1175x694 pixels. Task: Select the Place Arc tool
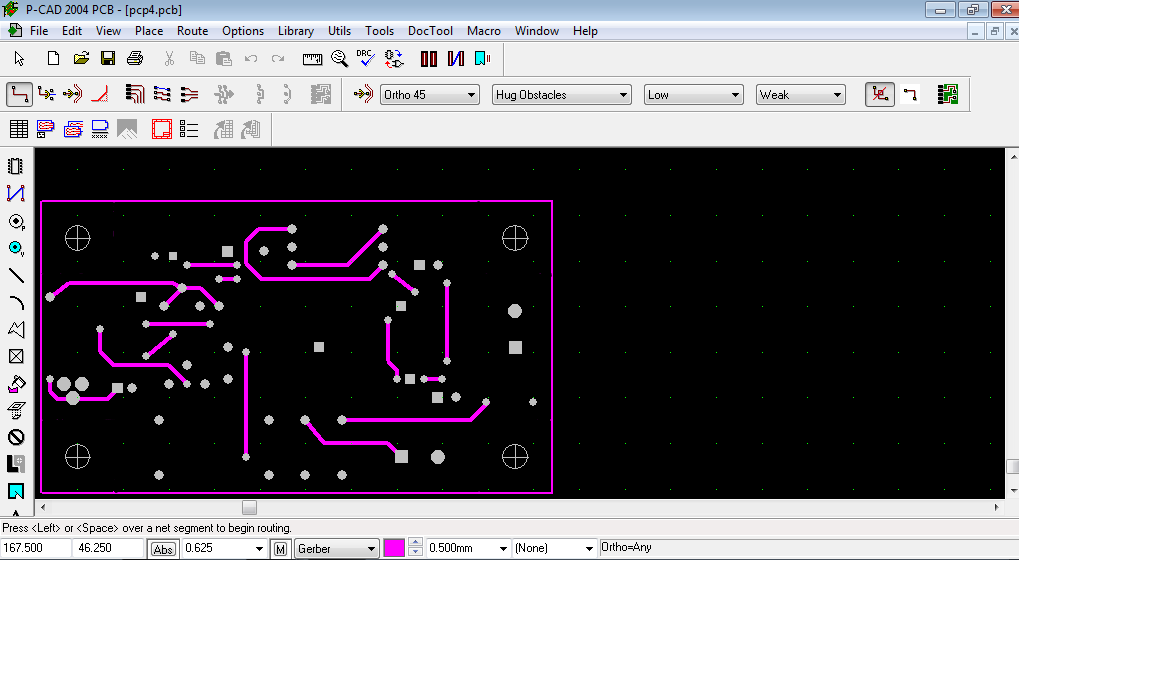tap(16, 303)
